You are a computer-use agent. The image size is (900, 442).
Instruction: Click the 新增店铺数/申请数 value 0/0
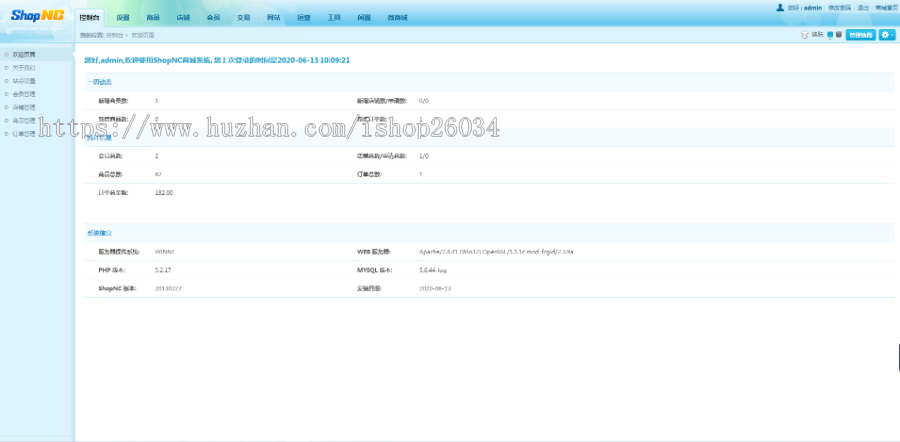tap(424, 100)
